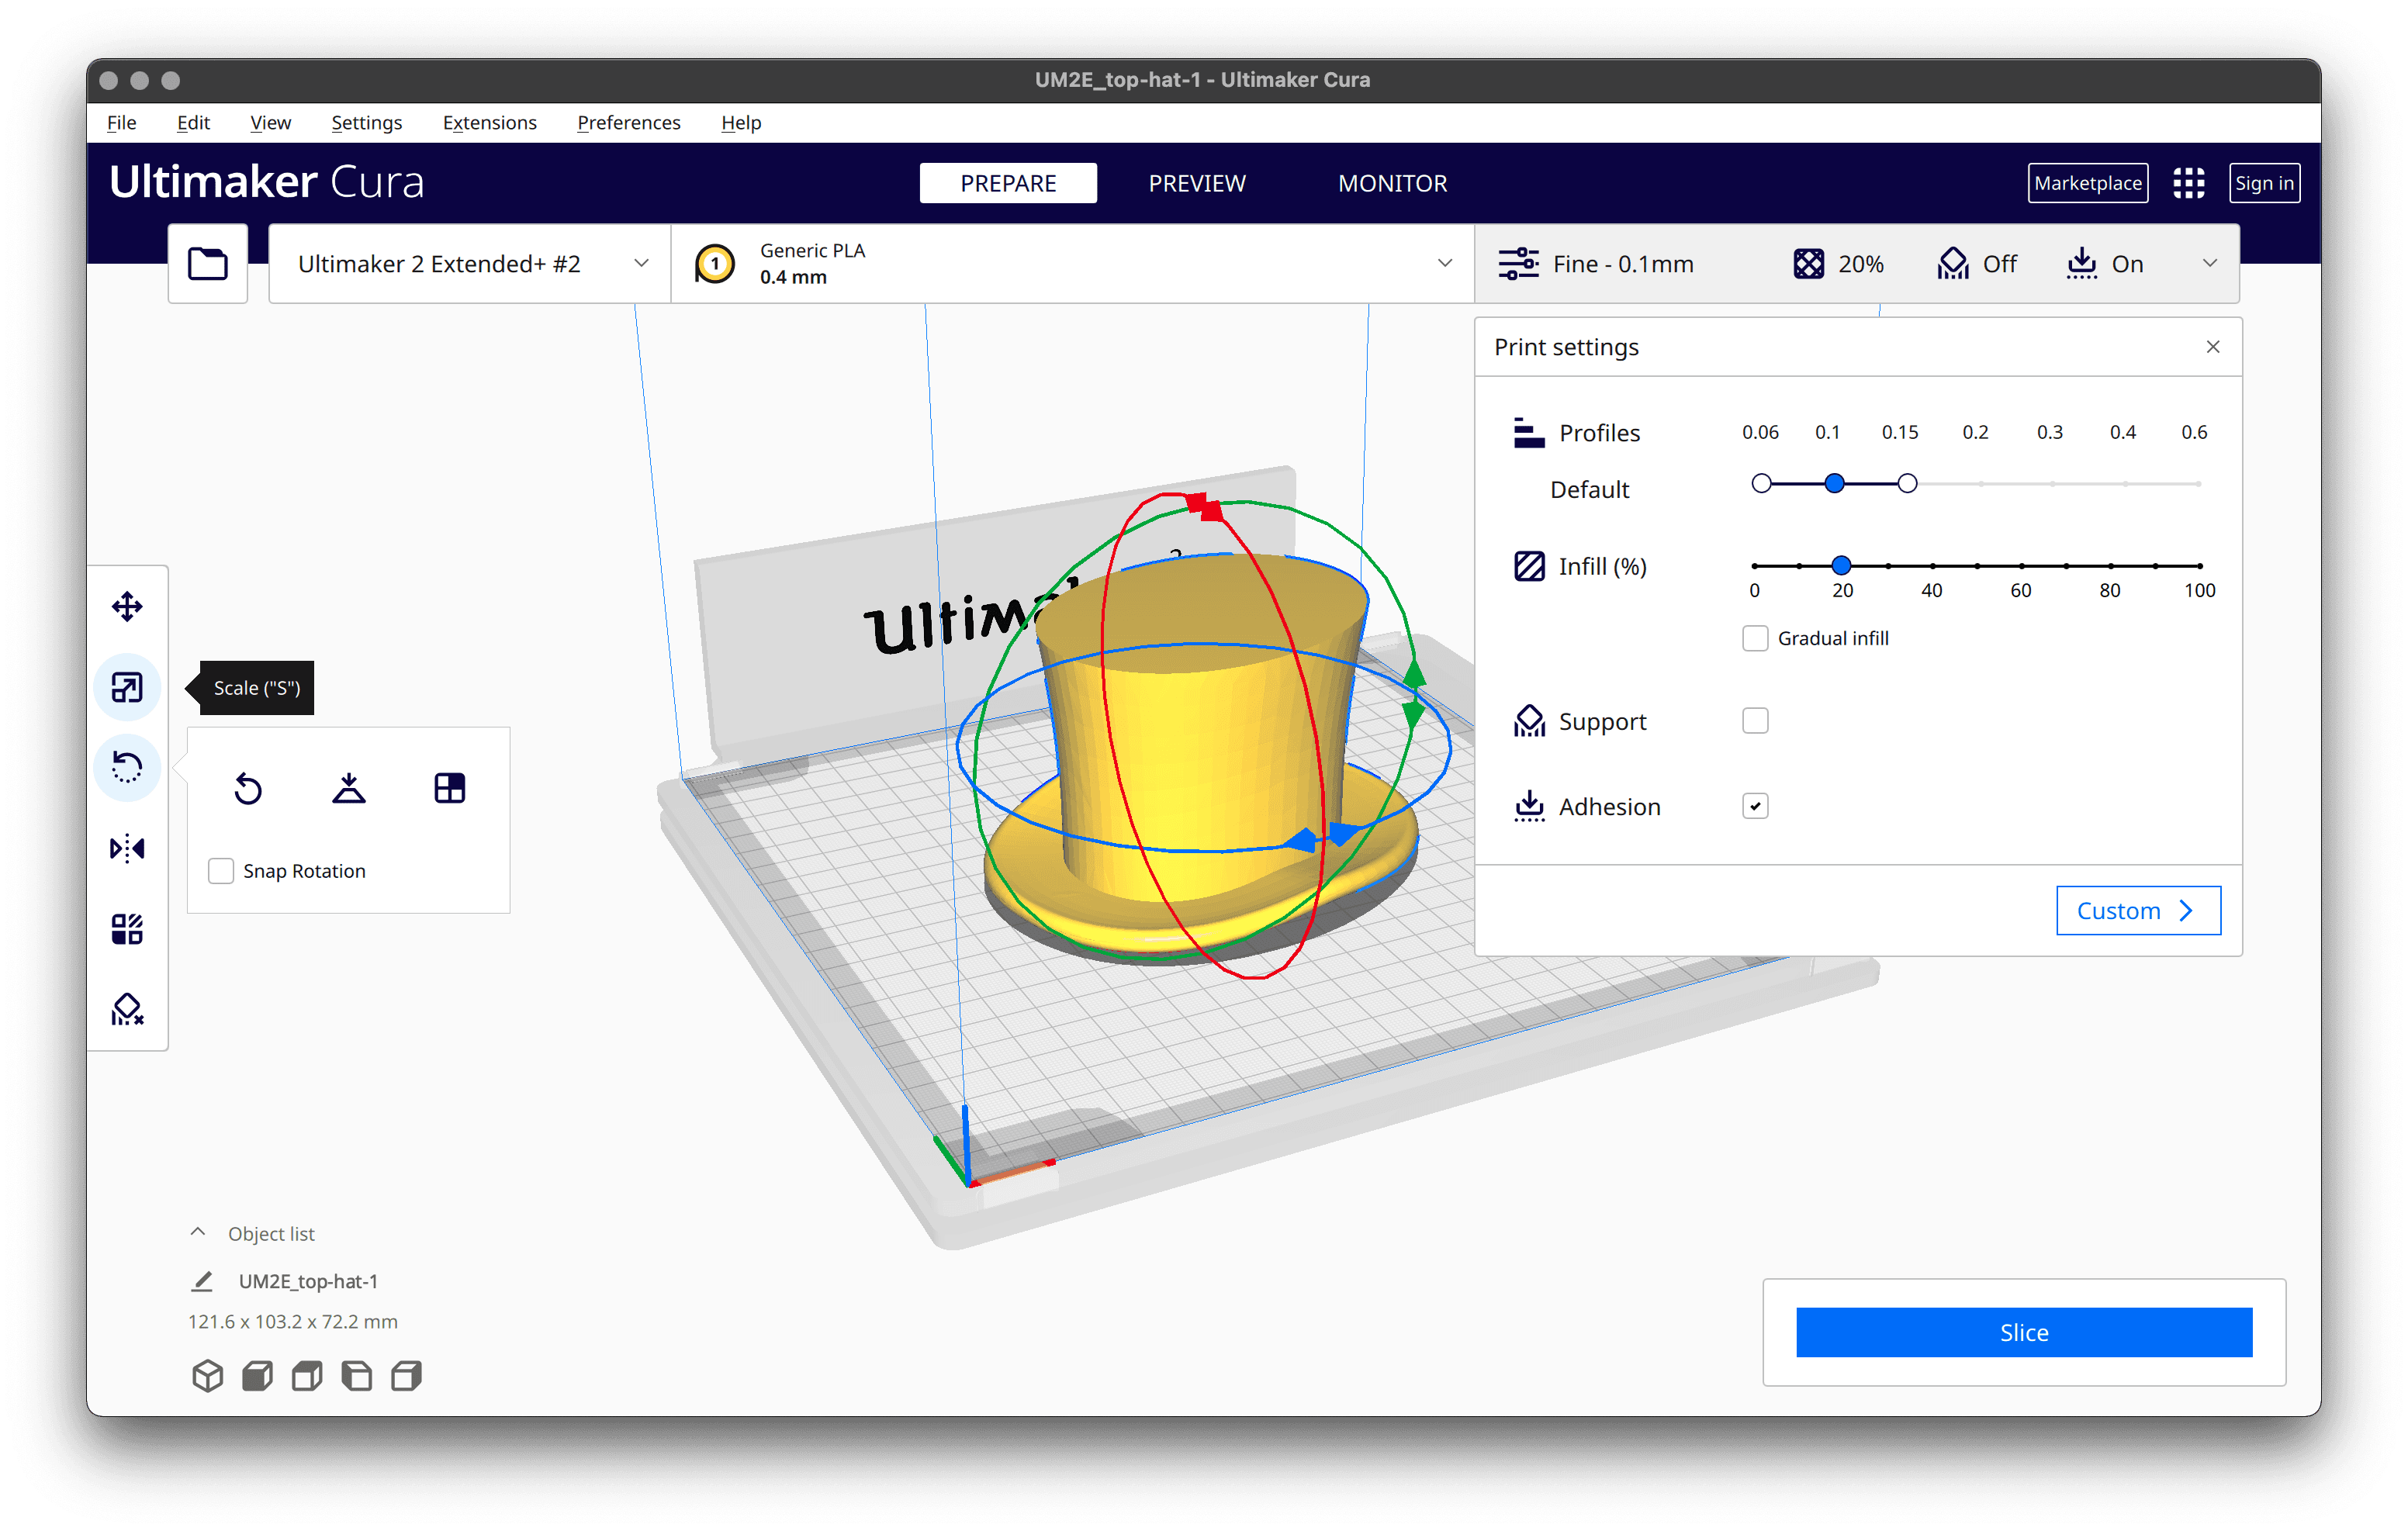
Task: Enable Snap Rotation checkbox
Action: point(220,871)
